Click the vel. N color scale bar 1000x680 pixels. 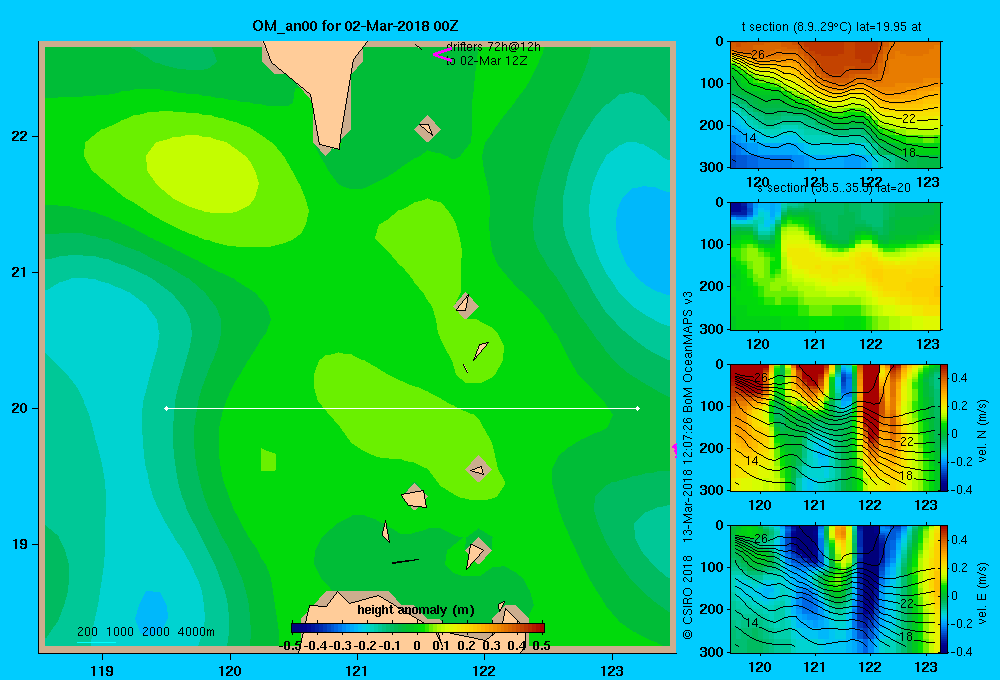(x=945, y=427)
